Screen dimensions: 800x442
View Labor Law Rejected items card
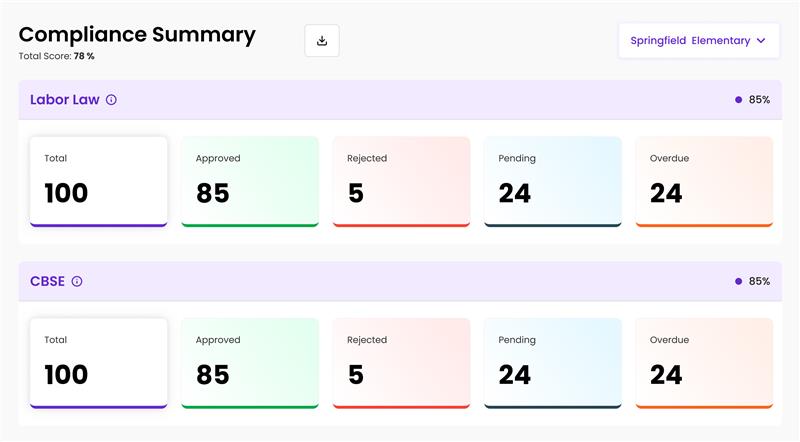tap(401, 181)
